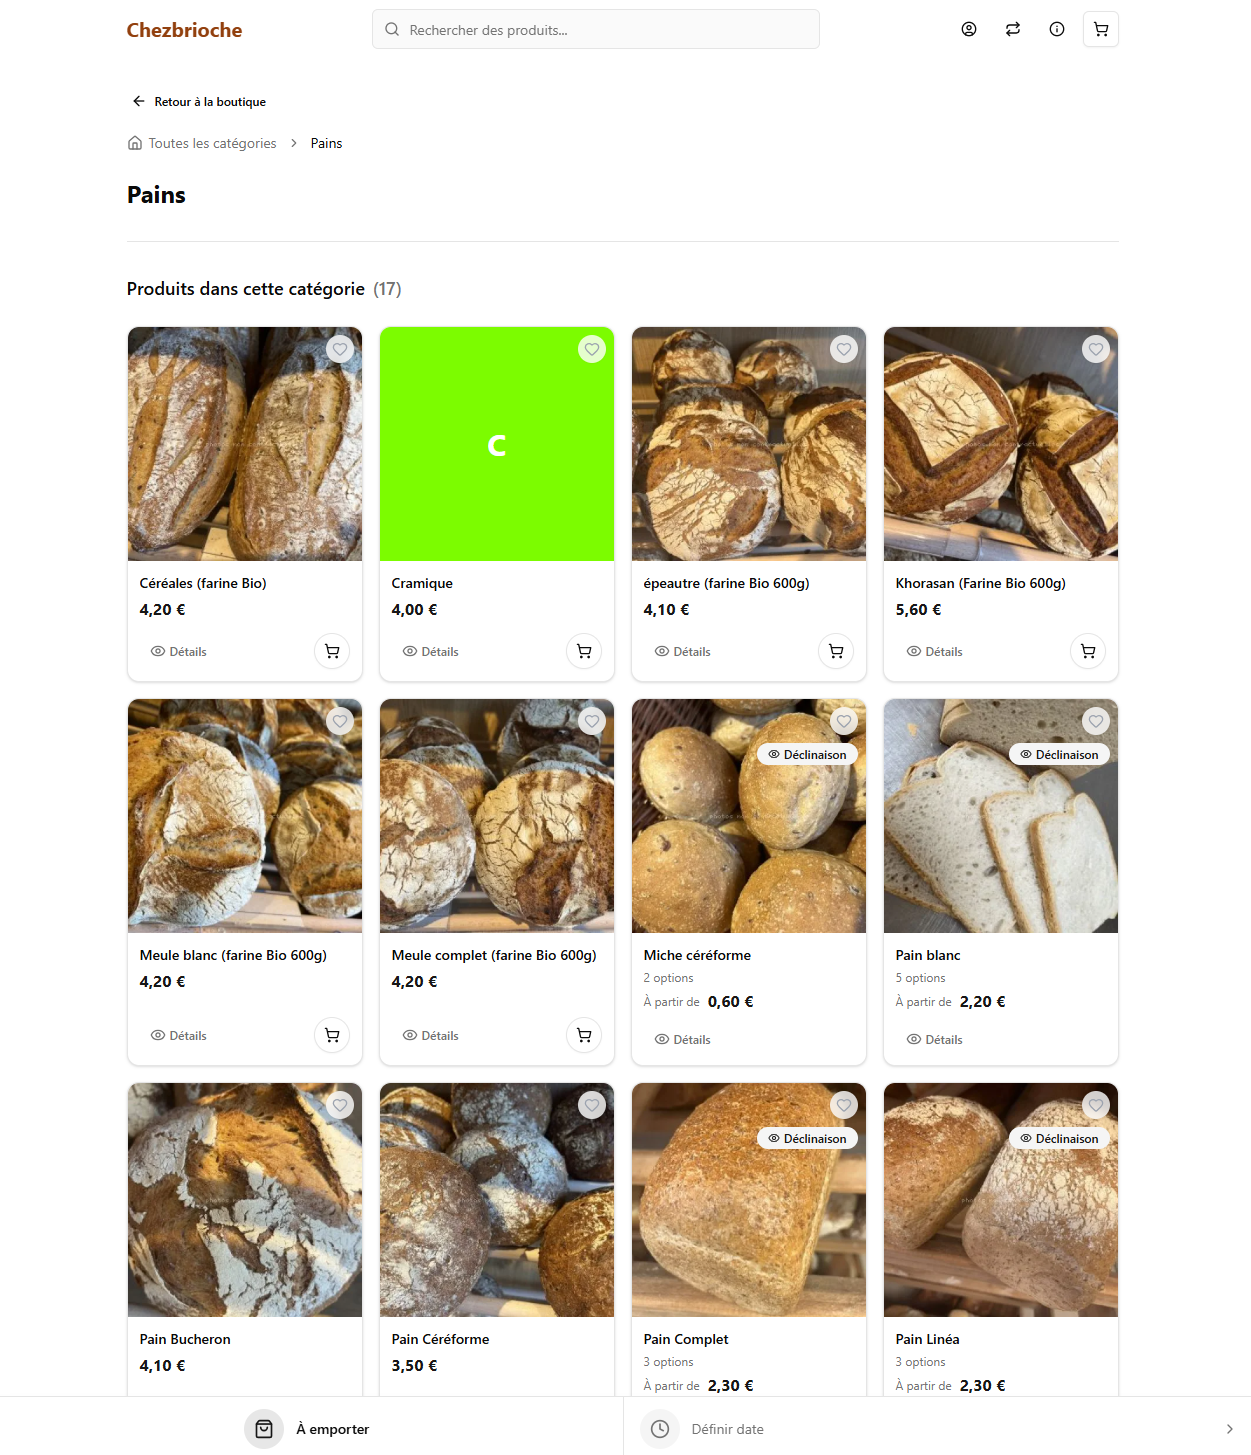Toggle favorite heart on Pain blanc
This screenshot has width=1251, height=1455.
pyautogui.click(x=1096, y=721)
